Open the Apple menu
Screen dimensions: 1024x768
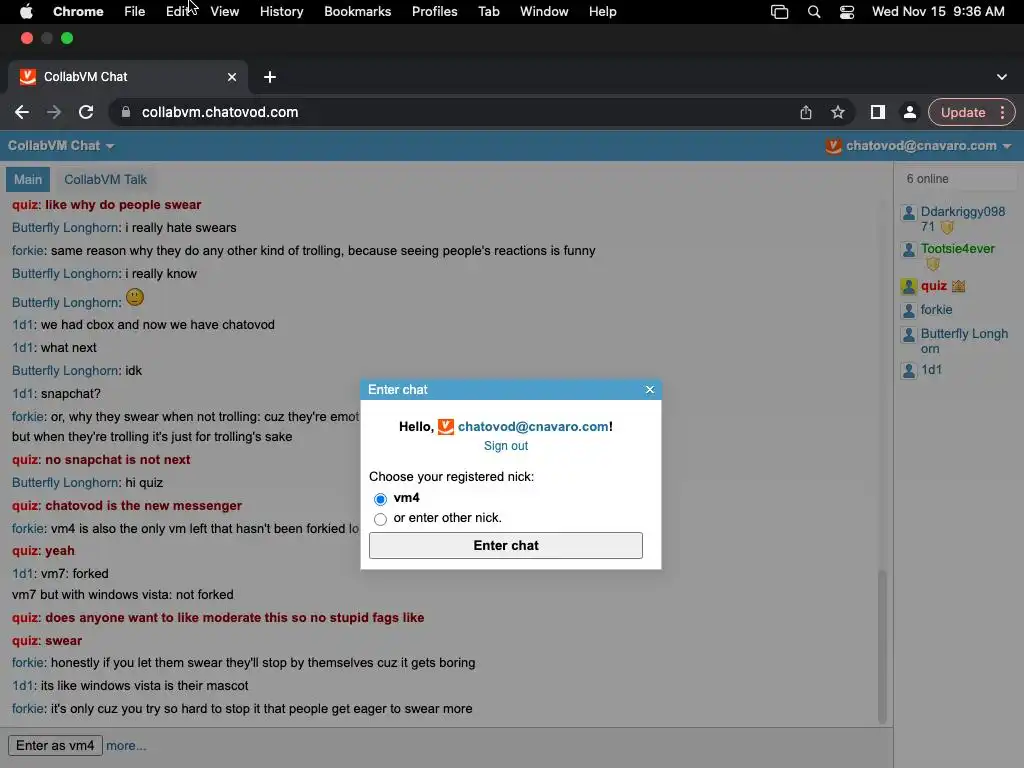(x=26, y=11)
